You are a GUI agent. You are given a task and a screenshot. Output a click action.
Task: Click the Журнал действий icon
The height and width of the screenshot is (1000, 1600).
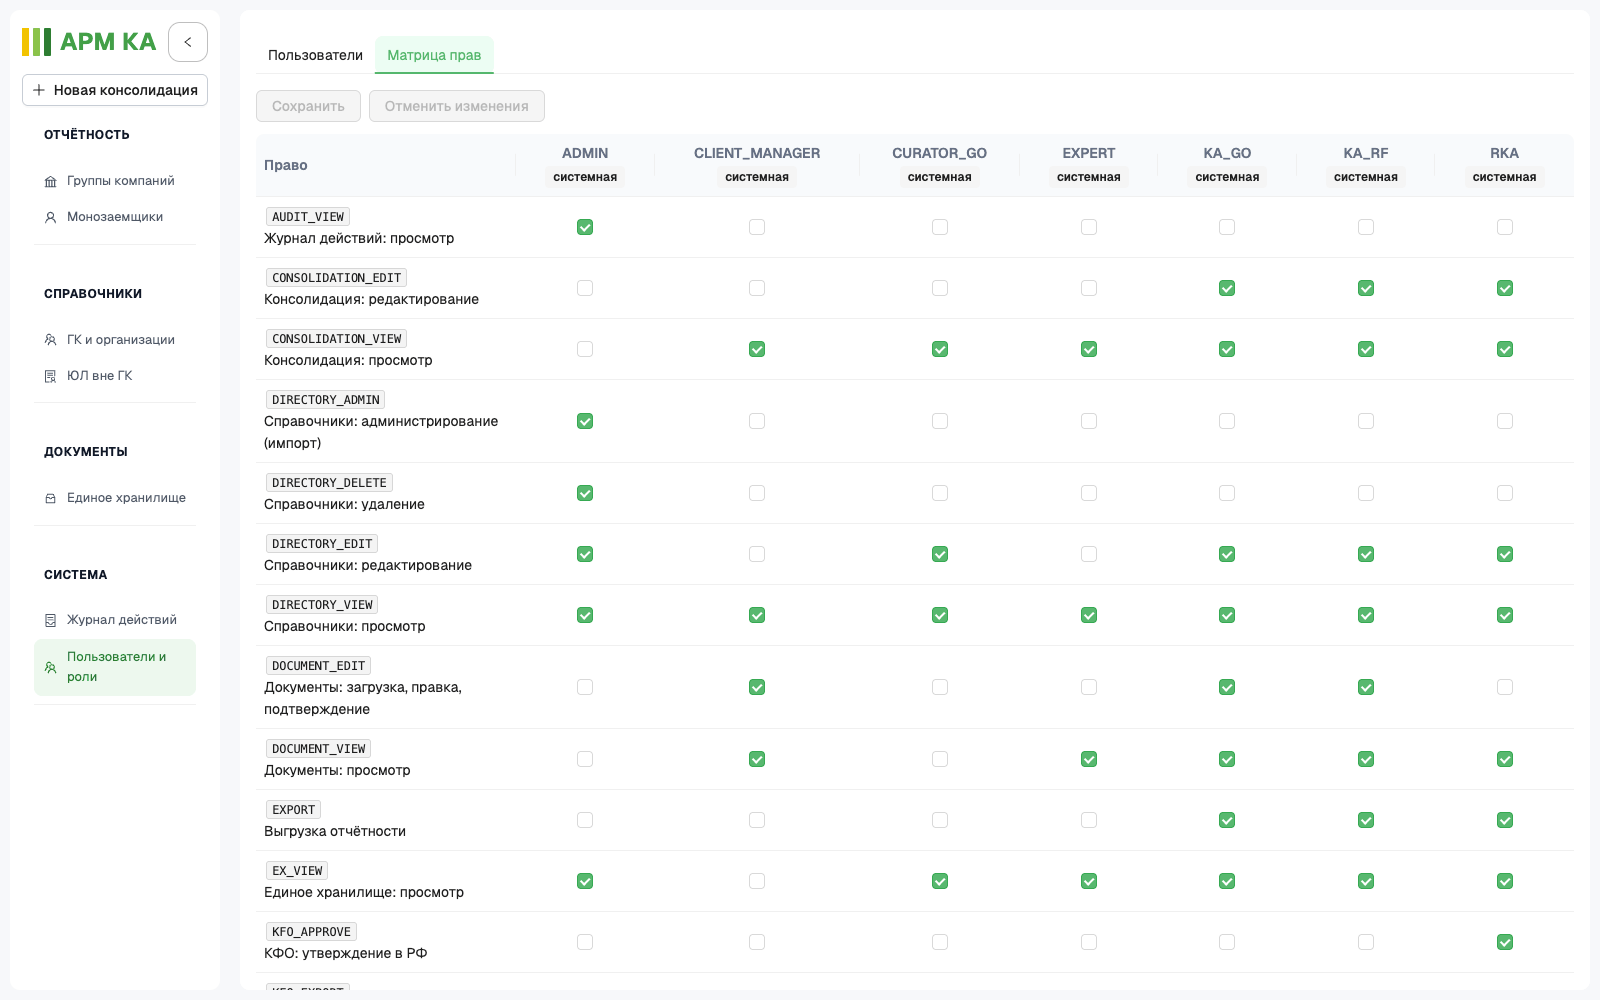click(50, 620)
